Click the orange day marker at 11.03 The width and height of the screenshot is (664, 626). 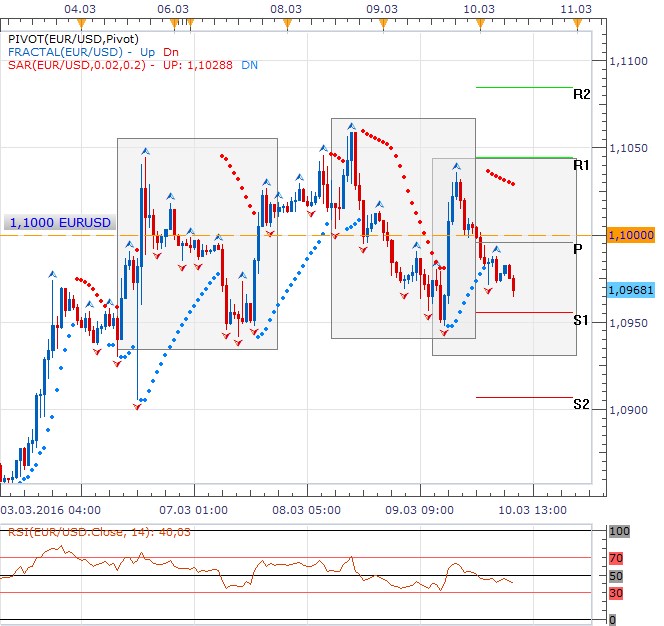[575, 22]
